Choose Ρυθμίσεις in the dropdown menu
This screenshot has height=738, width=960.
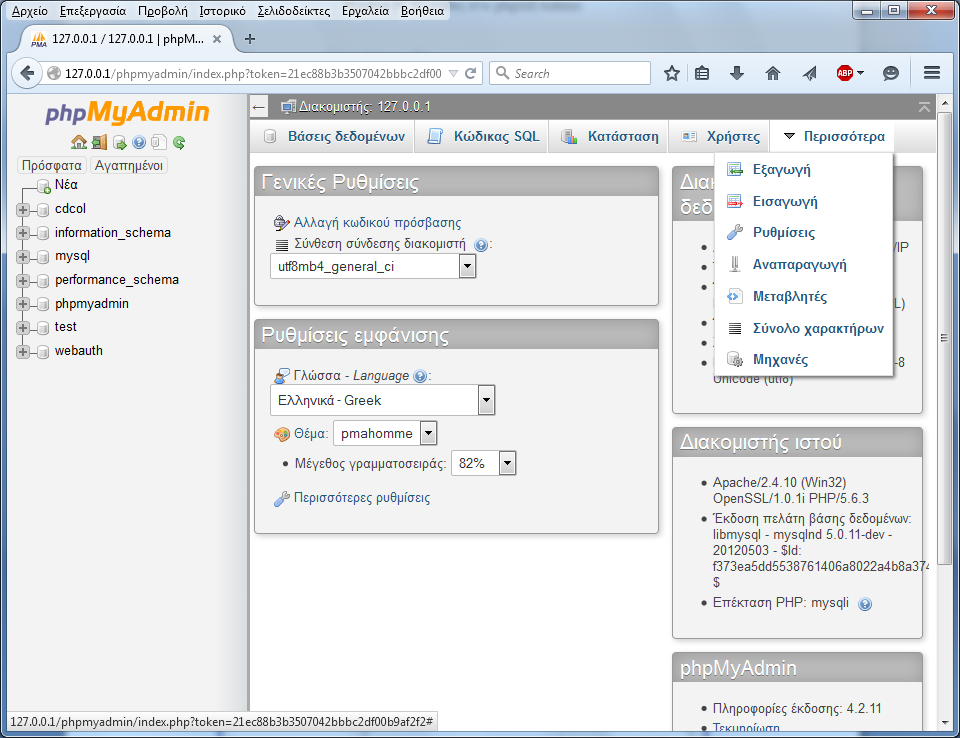[803, 233]
